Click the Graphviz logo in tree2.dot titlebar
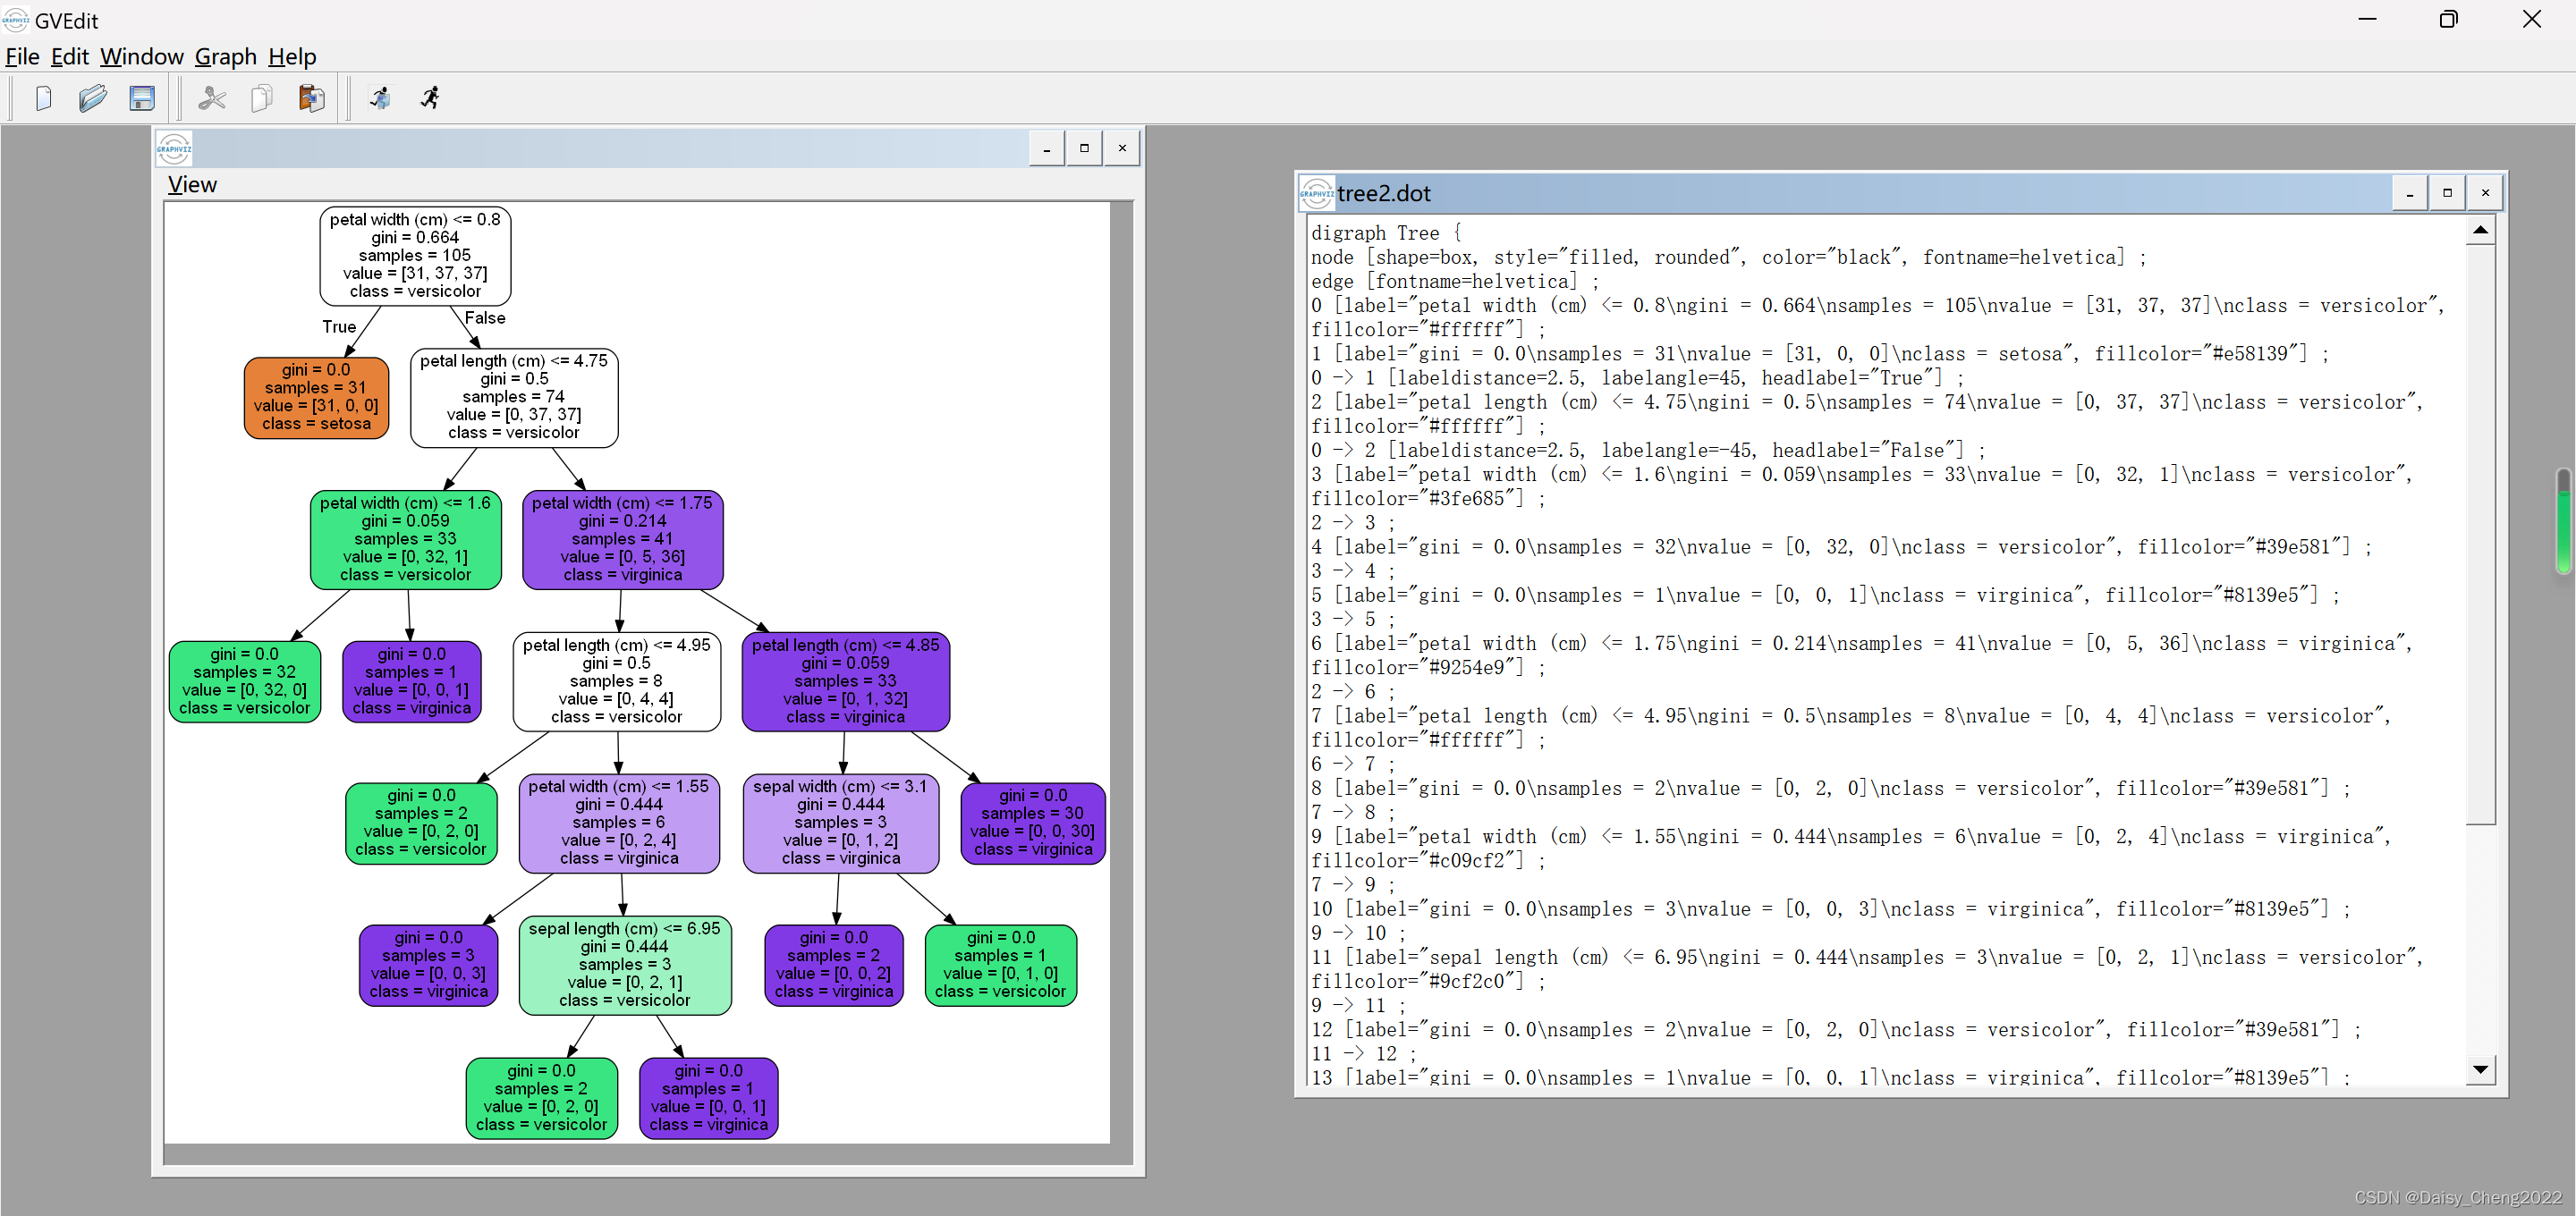This screenshot has height=1216, width=2576. coord(1316,193)
